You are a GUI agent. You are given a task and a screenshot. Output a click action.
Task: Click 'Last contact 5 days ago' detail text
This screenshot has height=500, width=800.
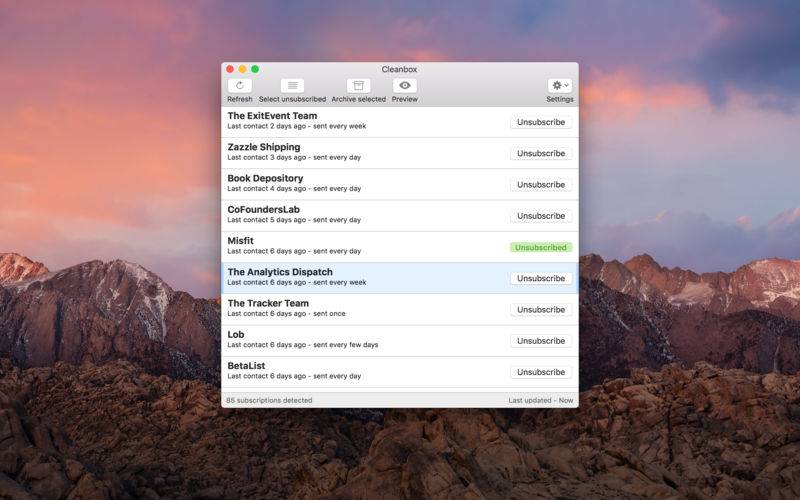click(266, 220)
